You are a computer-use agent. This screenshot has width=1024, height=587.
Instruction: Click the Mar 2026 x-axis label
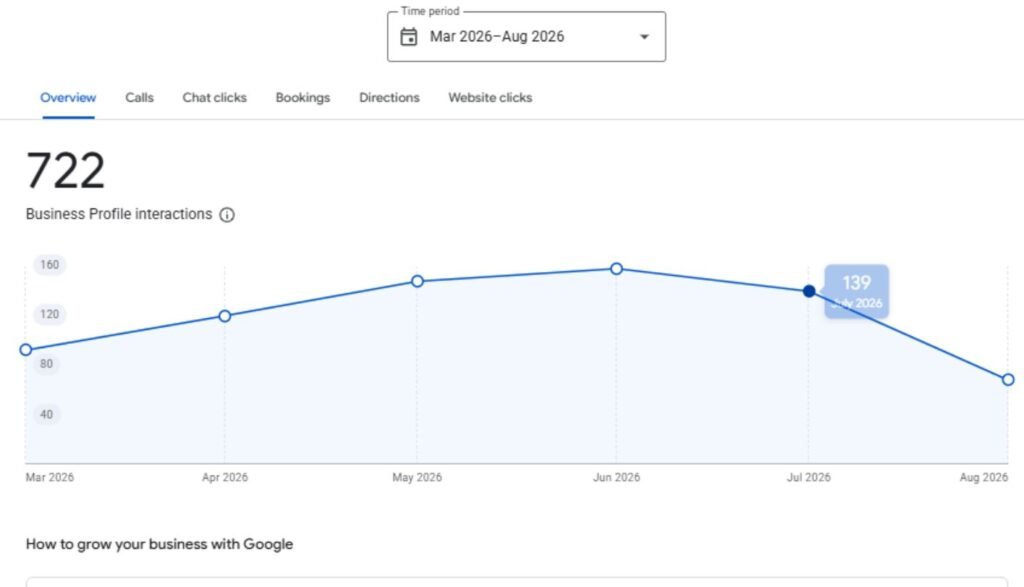coord(50,477)
